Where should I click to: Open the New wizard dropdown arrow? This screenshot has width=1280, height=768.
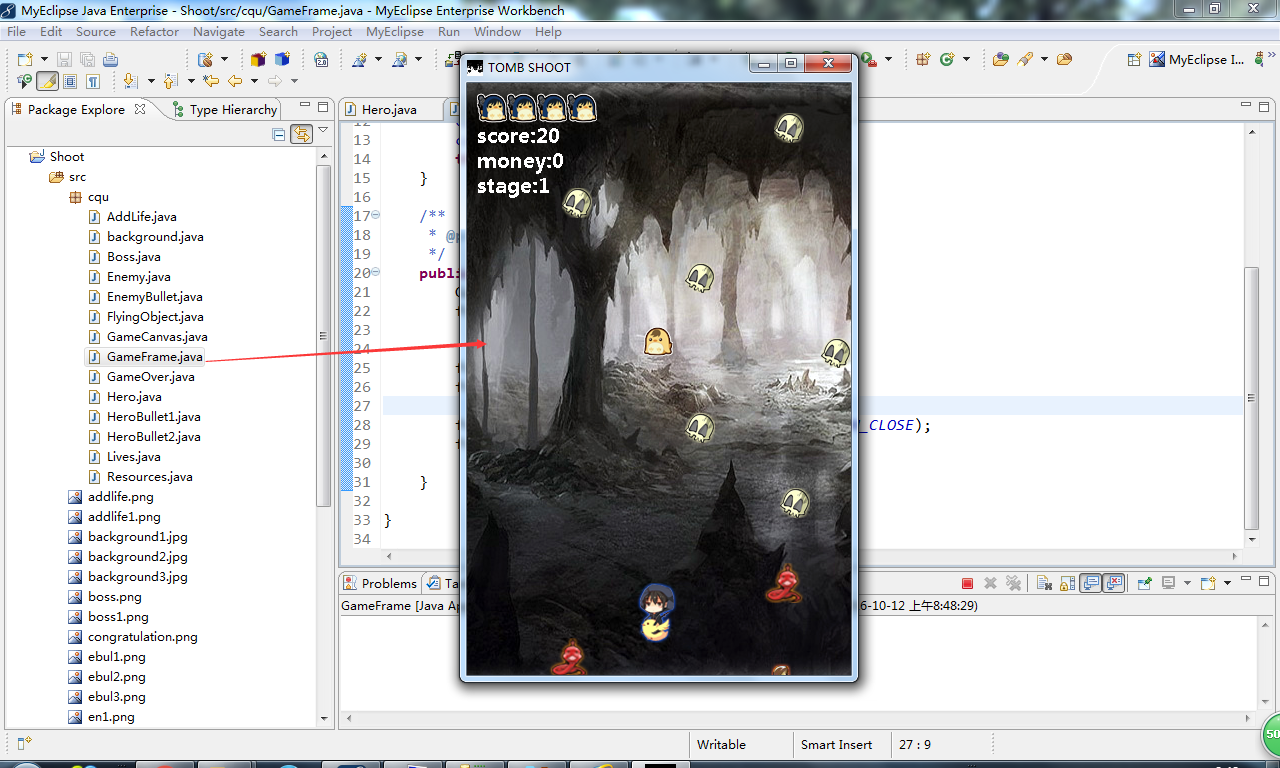tap(42, 60)
